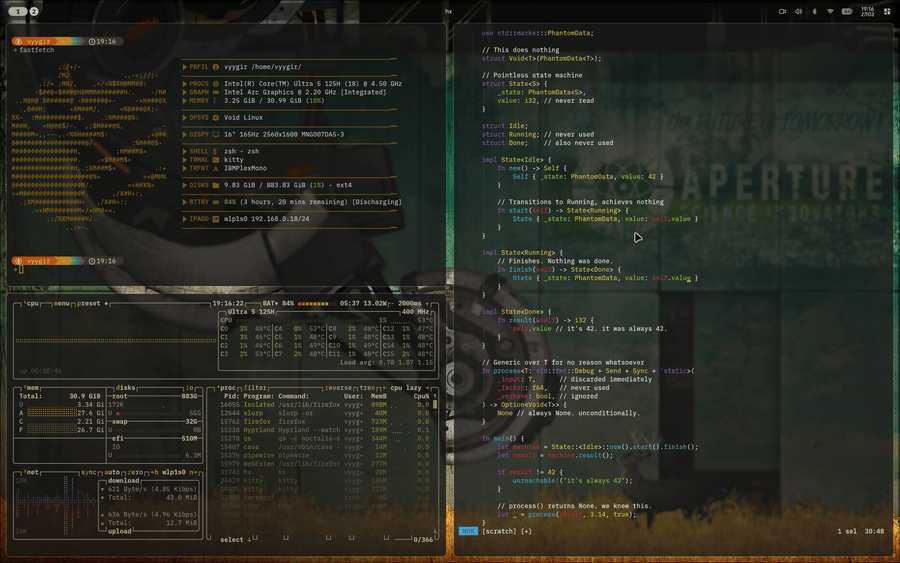The image size is (900, 563).
Task: Select the cava process row
Action: pos(325,447)
